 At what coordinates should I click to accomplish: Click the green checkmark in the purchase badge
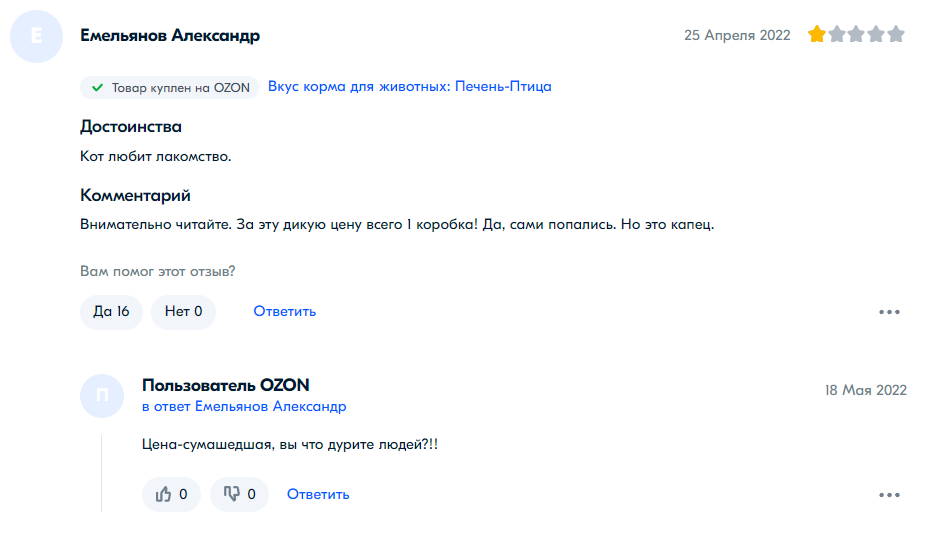coord(97,88)
